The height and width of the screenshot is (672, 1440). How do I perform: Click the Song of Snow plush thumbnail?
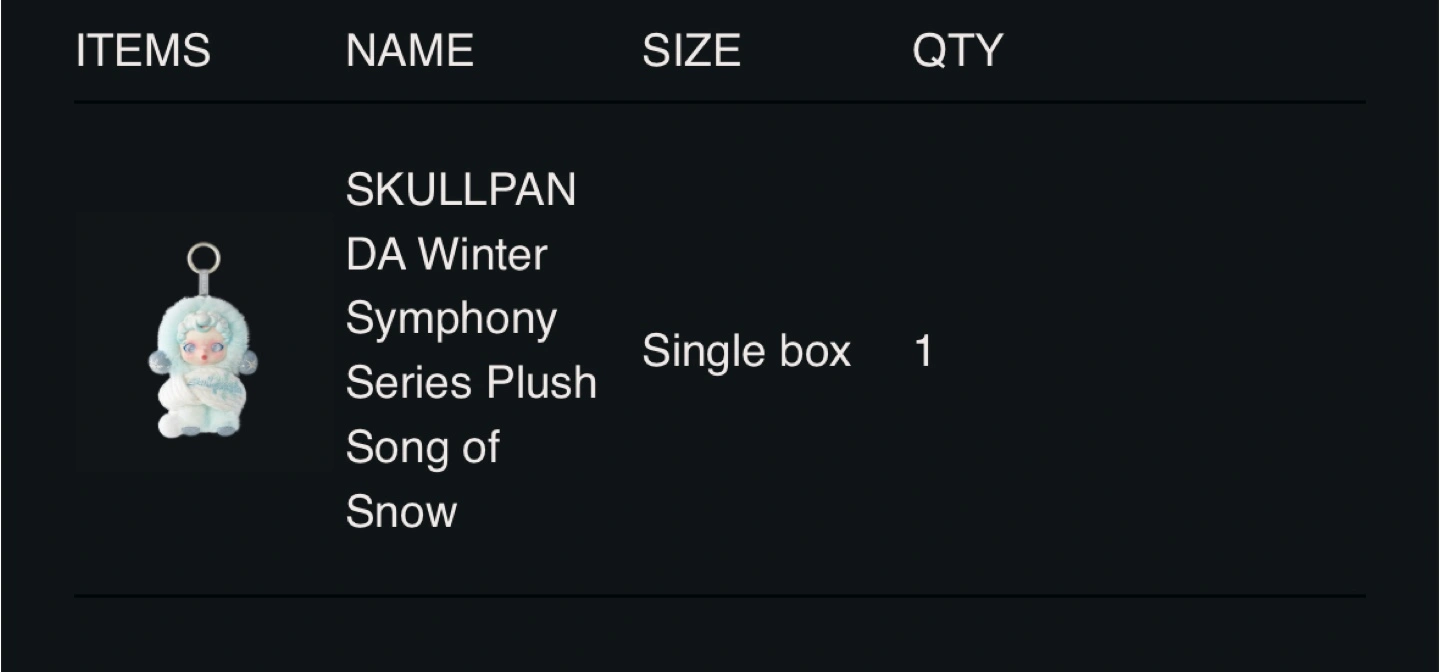pyautogui.click(x=204, y=341)
